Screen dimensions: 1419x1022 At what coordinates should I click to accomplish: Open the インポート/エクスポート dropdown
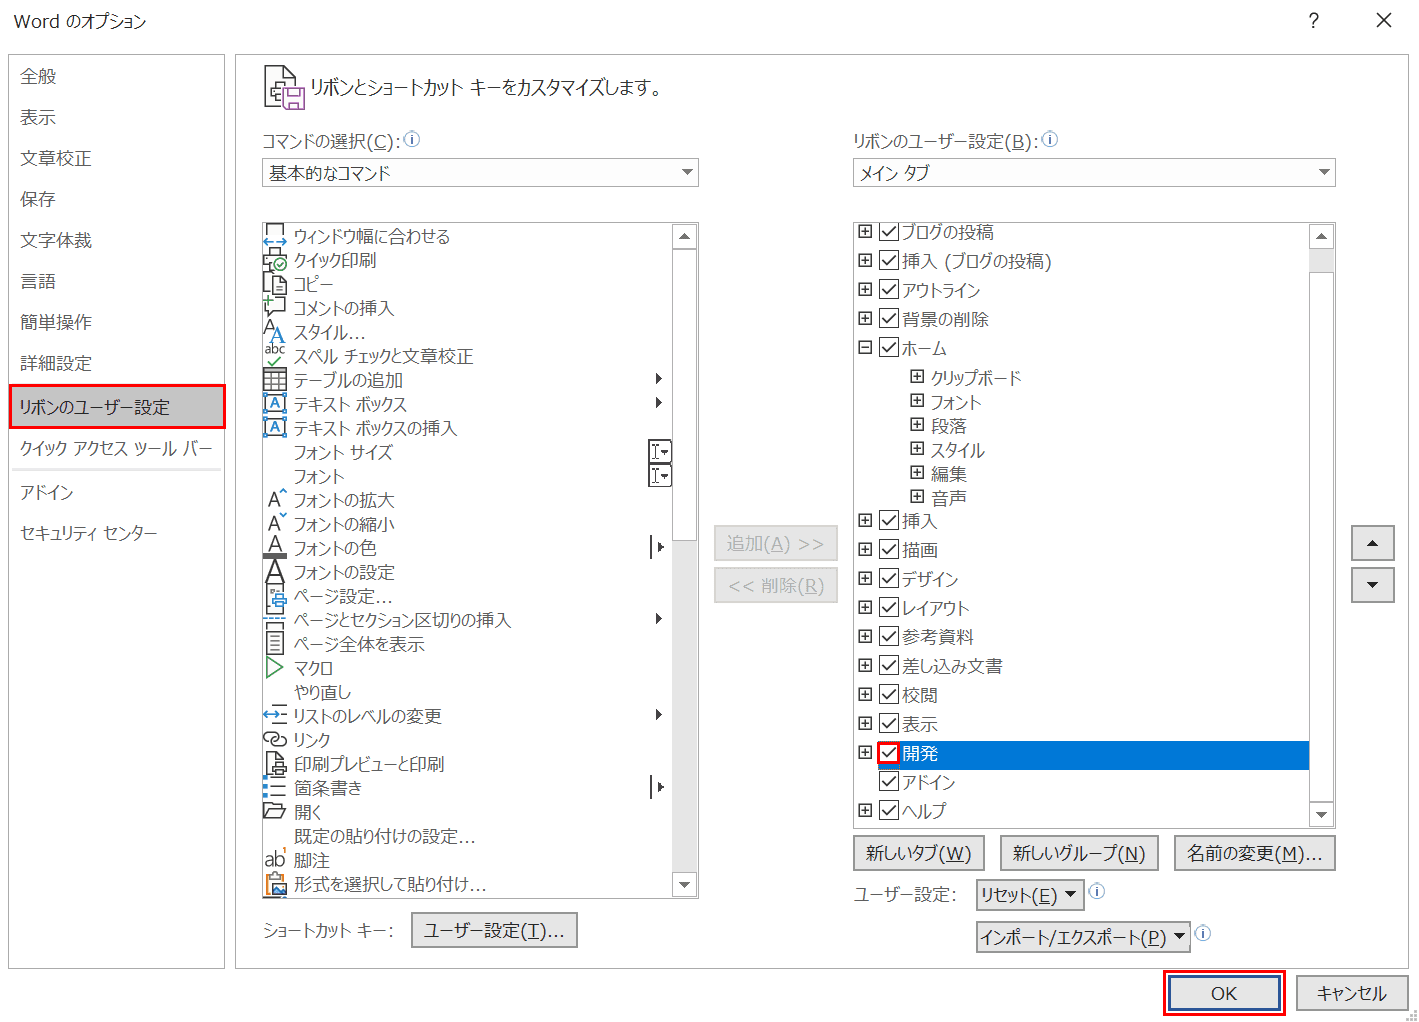[1083, 937]
